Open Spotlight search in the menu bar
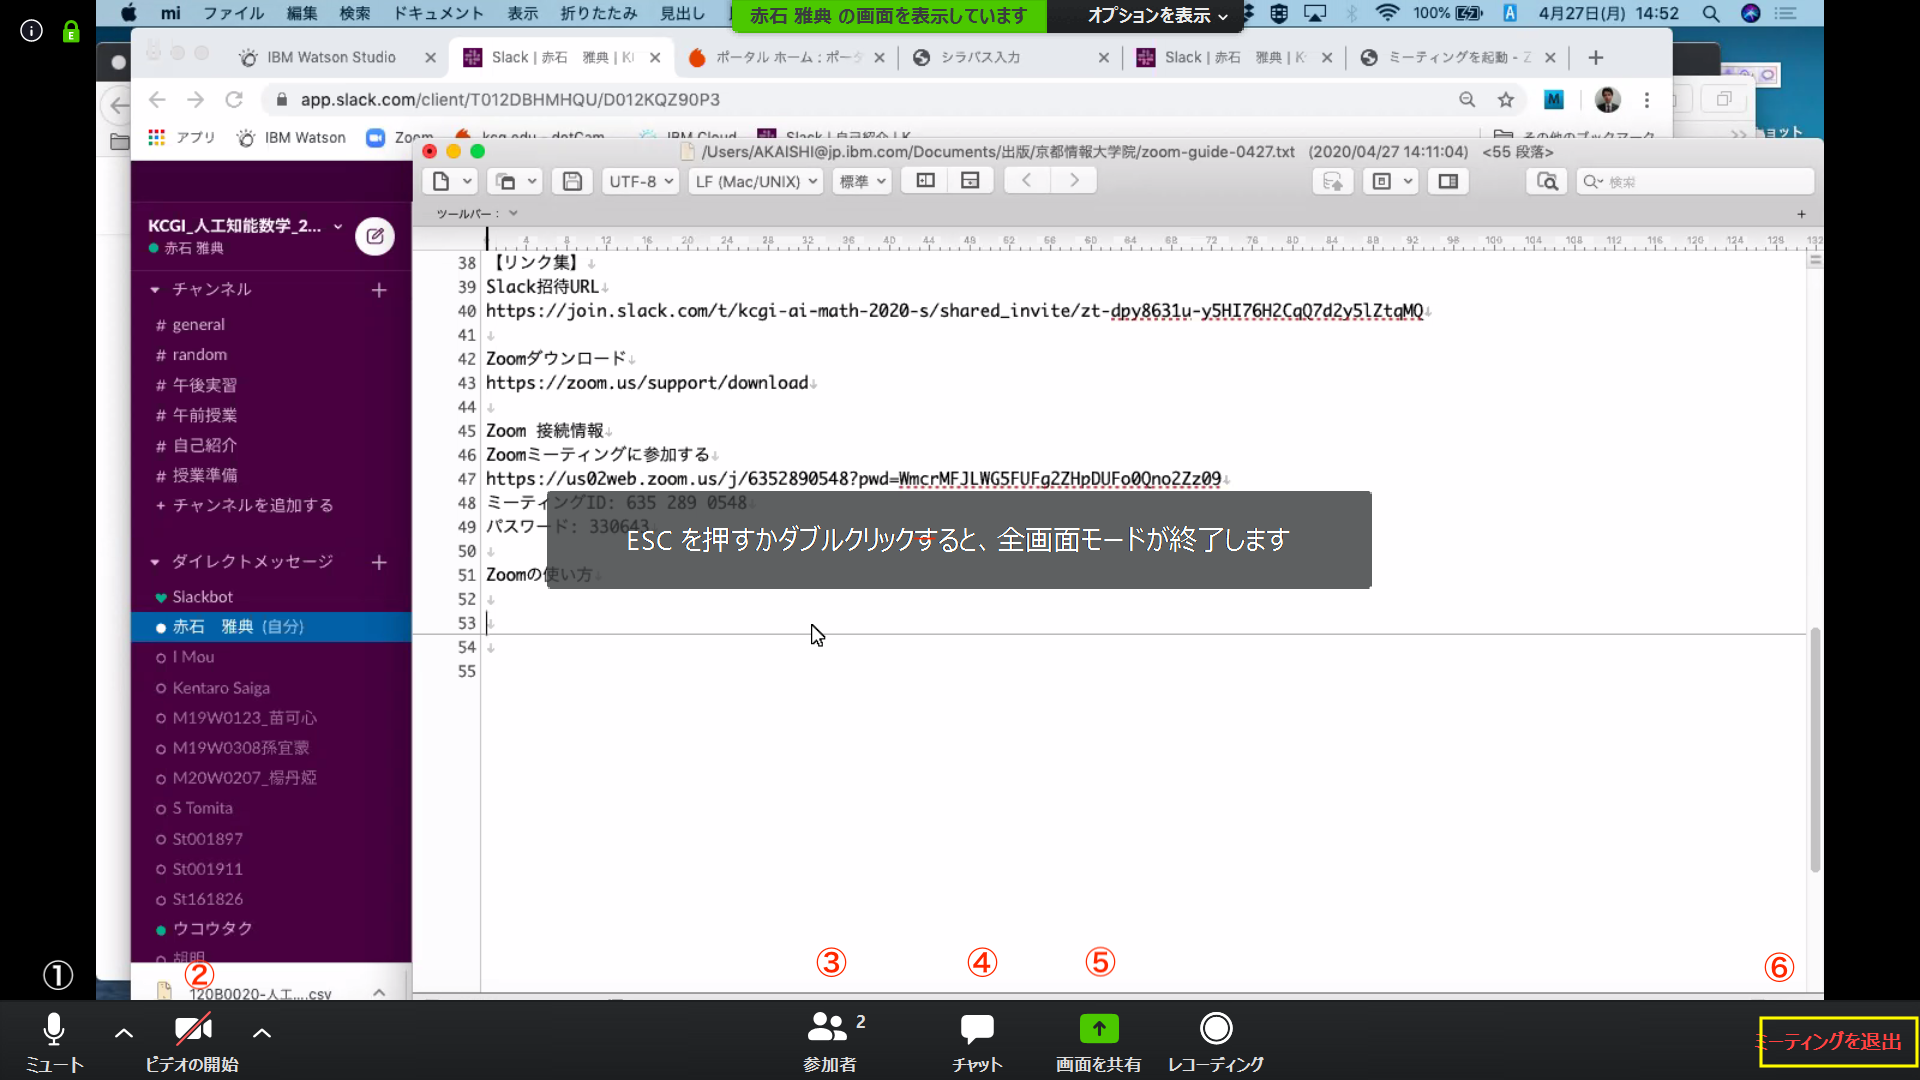Image resolution: width=1920 pixels, height=1080 pixels. pos(1711,14)
